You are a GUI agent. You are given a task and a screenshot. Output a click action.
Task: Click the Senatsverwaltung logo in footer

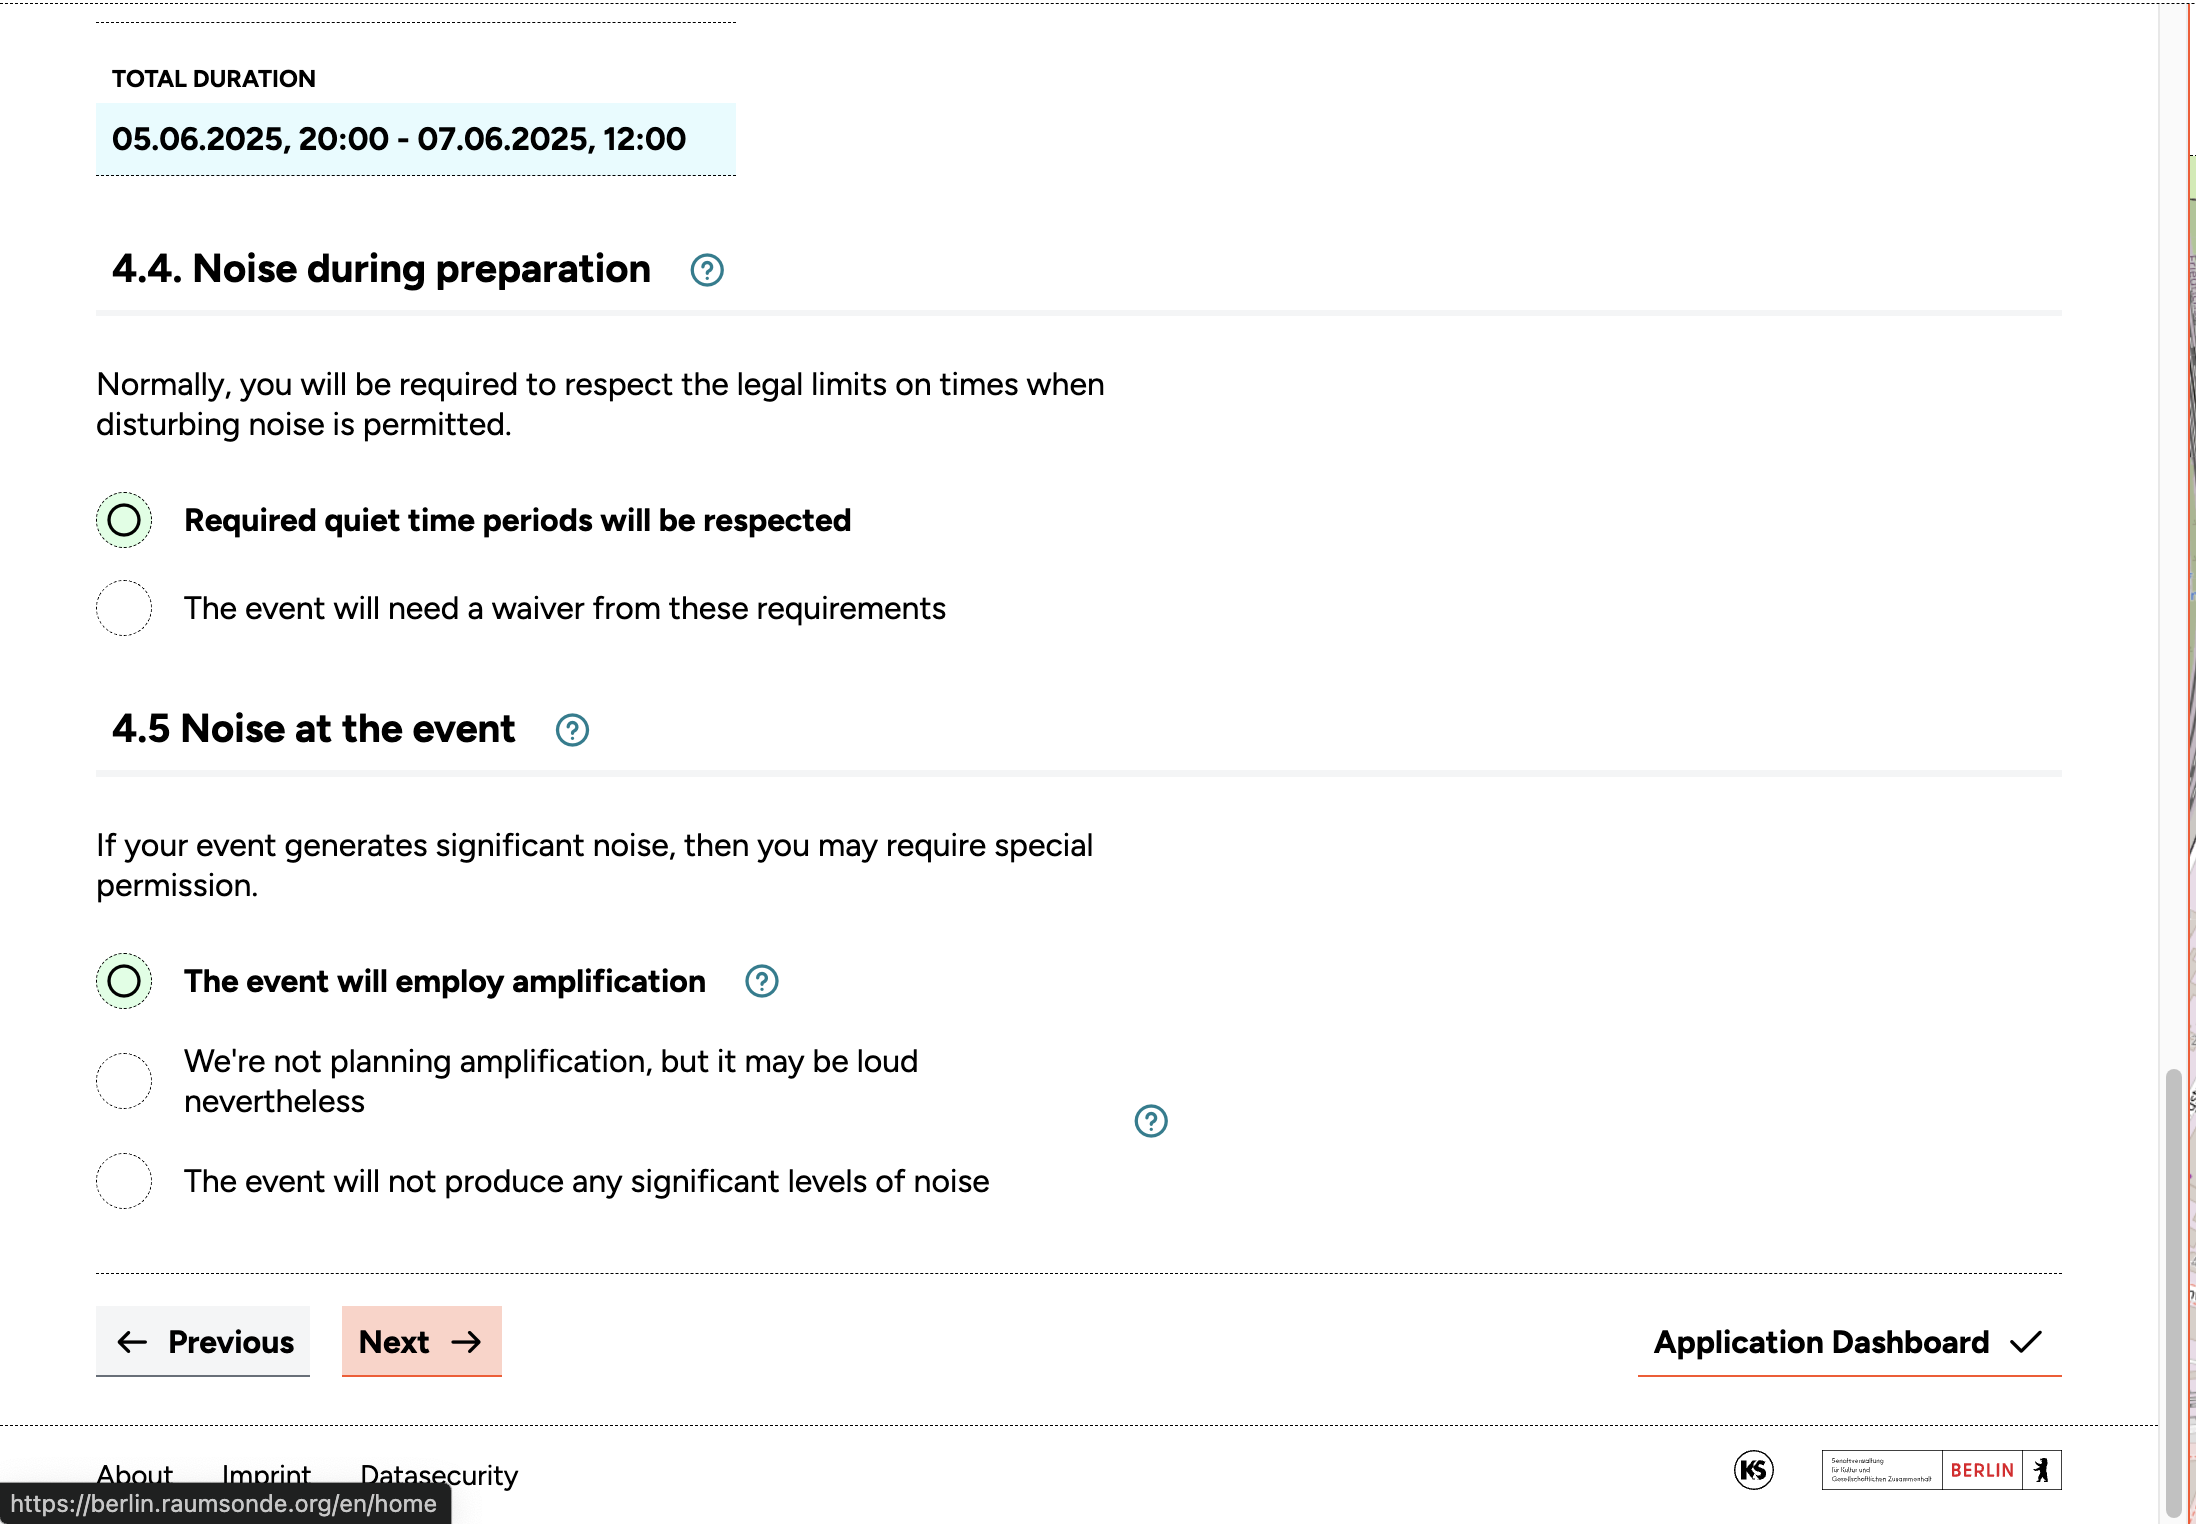(x=1881, y=1470)
